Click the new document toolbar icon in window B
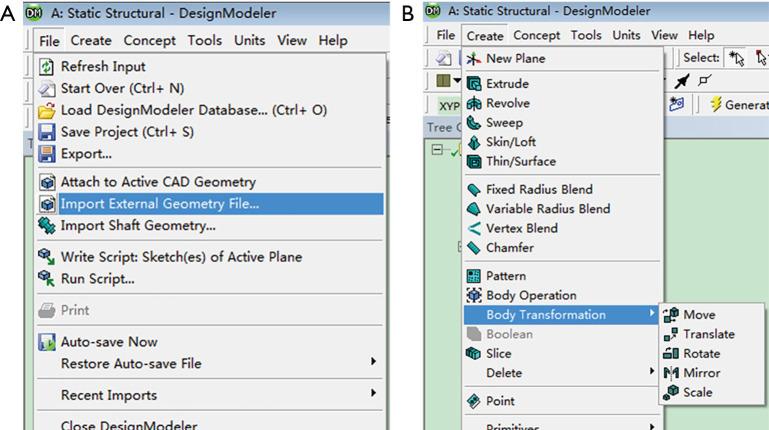Image resolution: width=769 pixels, height=430 pixels. (x=444, y=58)
